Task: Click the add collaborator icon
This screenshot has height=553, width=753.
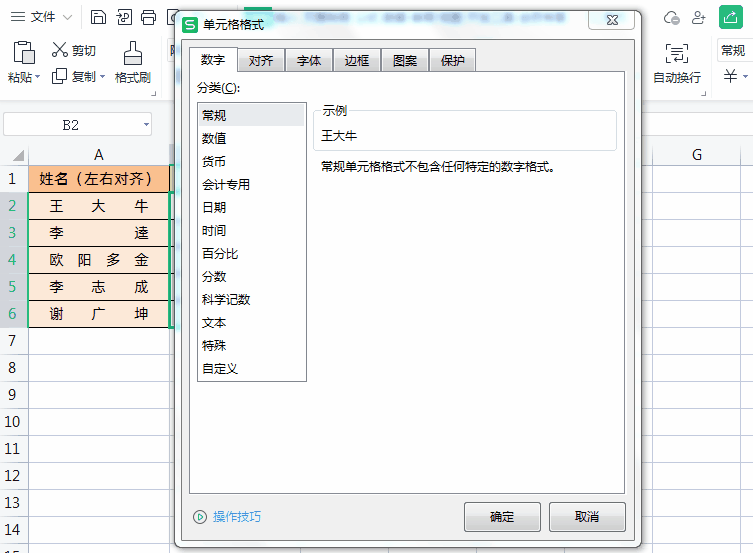Action: pyautogui.click(x=698, y=18)
